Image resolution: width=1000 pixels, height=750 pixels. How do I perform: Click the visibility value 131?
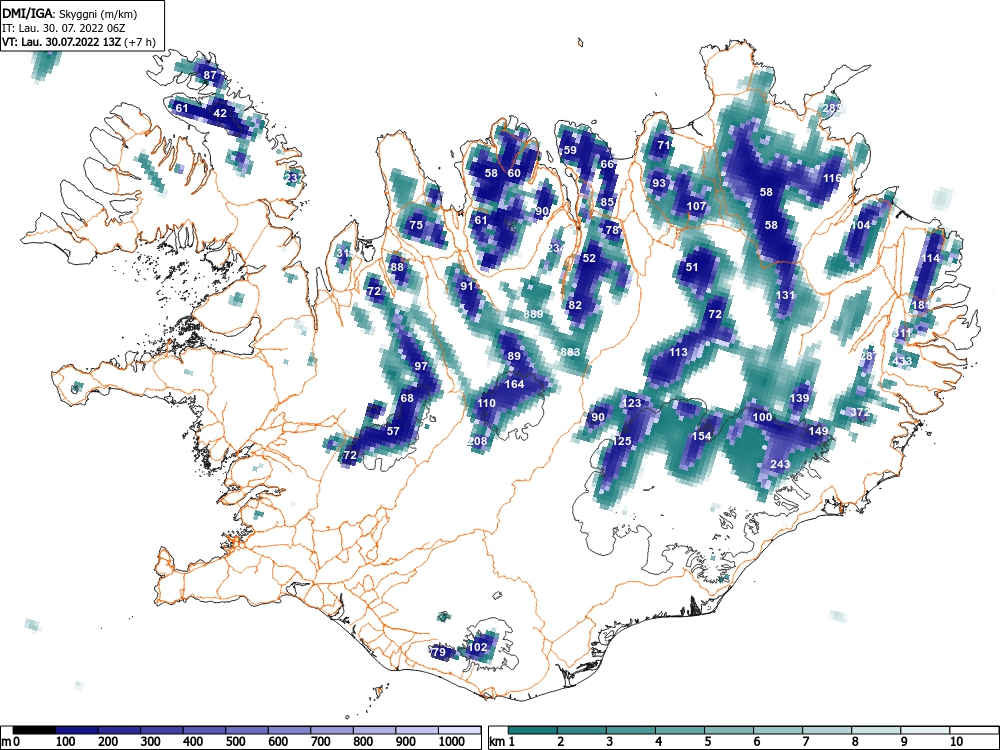(785, 295)
